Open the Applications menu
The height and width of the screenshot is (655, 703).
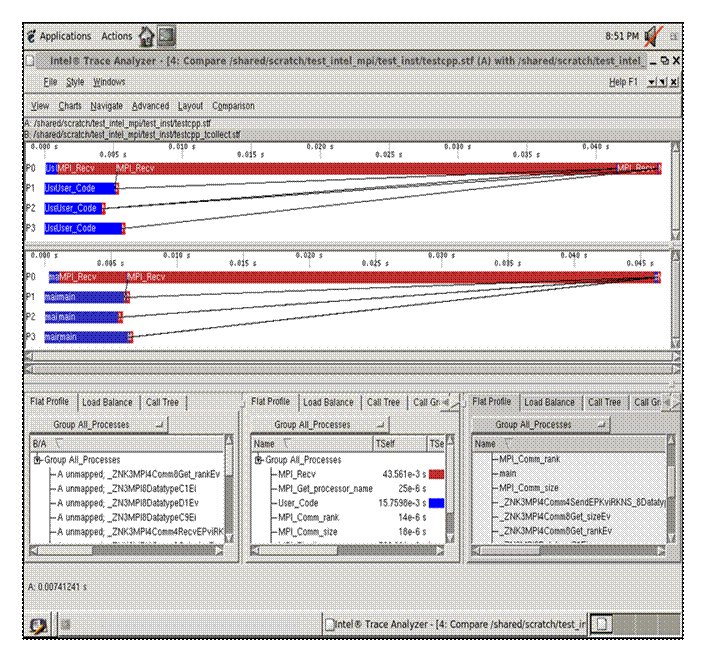point(65,36)
